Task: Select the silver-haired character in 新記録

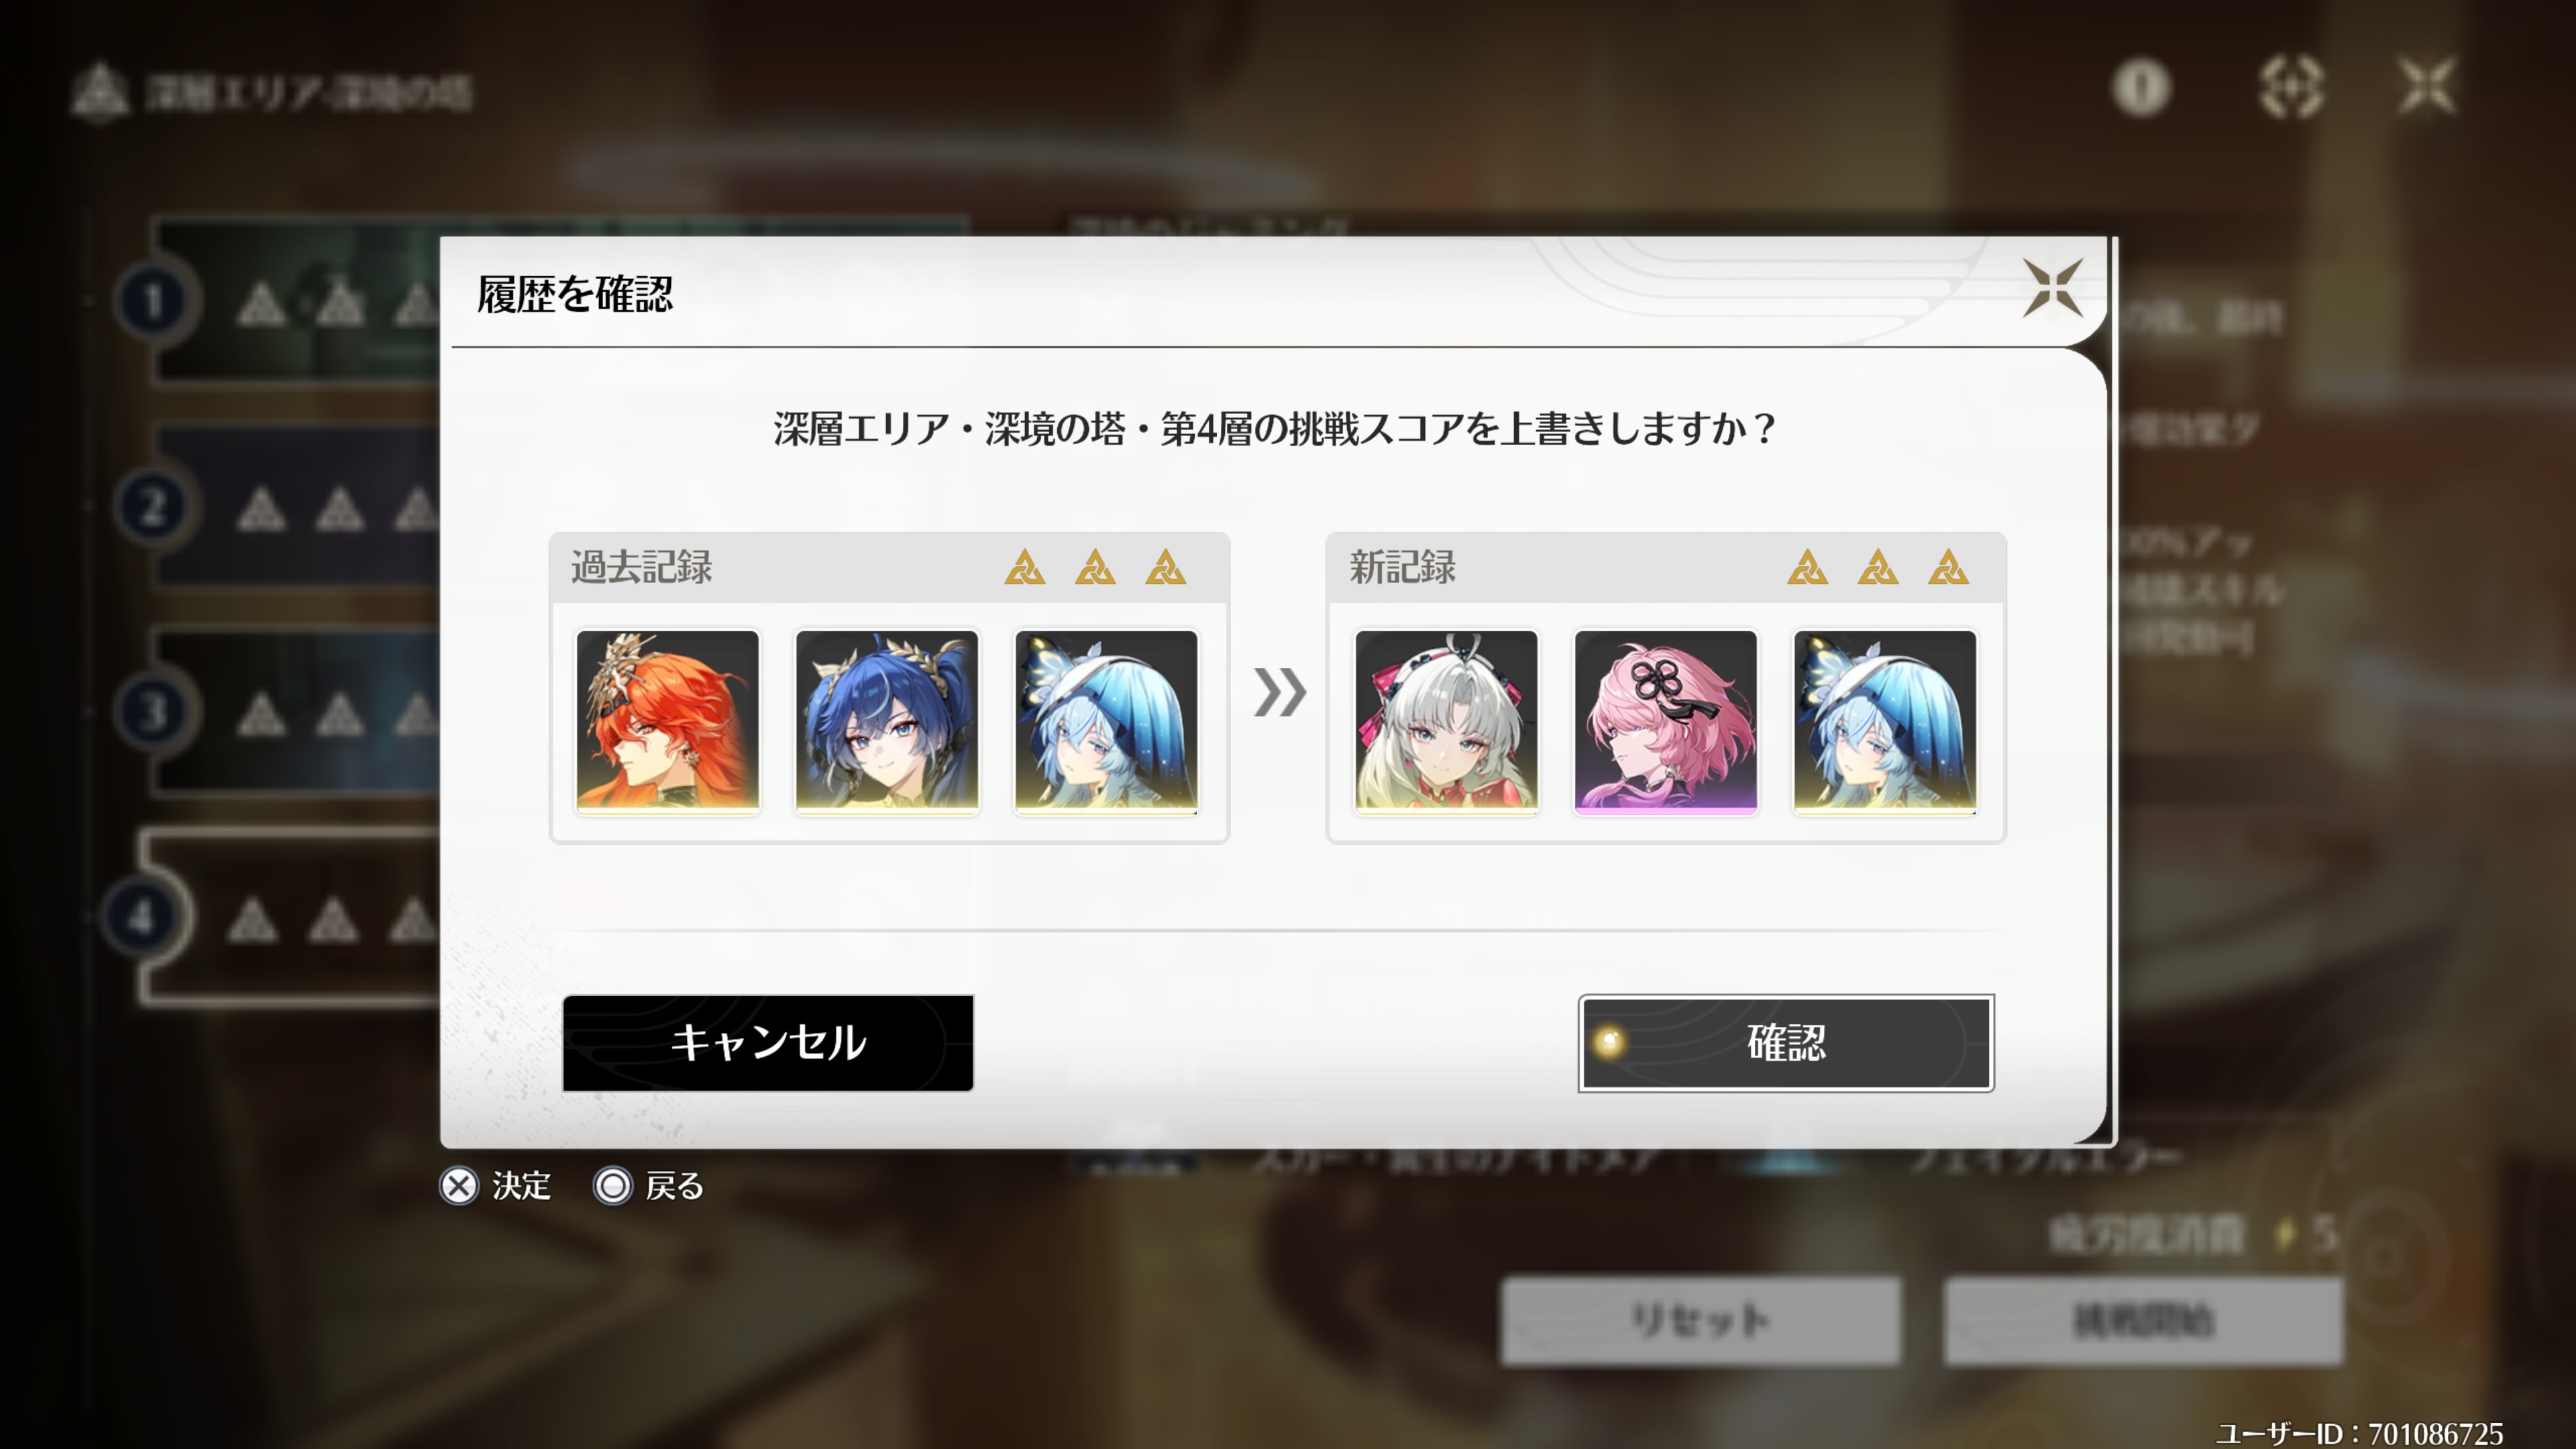Action: click(1446, 721)
